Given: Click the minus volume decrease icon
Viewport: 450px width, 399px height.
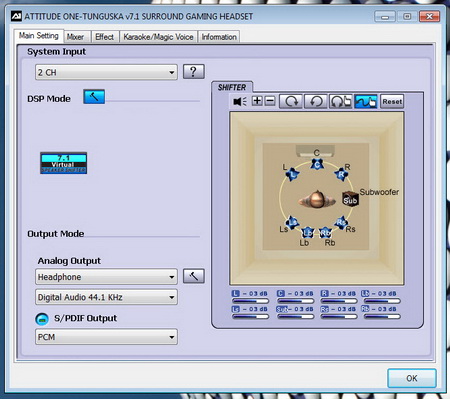Looking at the screenshot, I should click(270, 101).
